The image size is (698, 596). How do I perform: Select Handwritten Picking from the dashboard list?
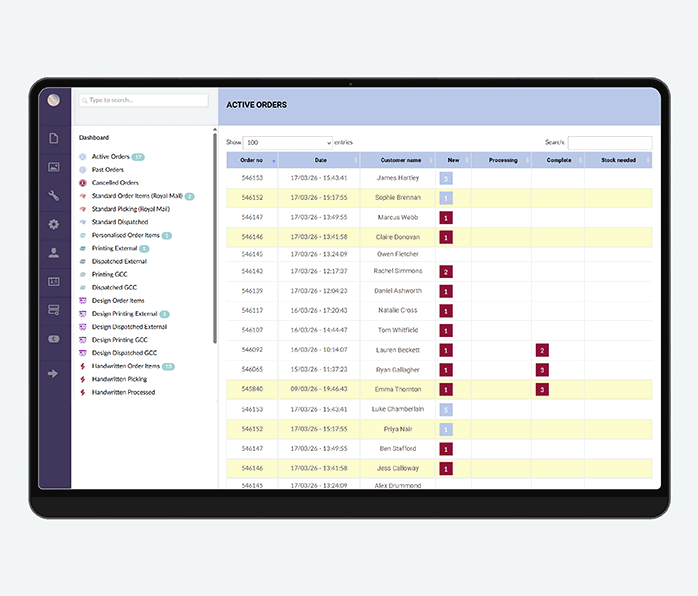click(x=119, y=379)
